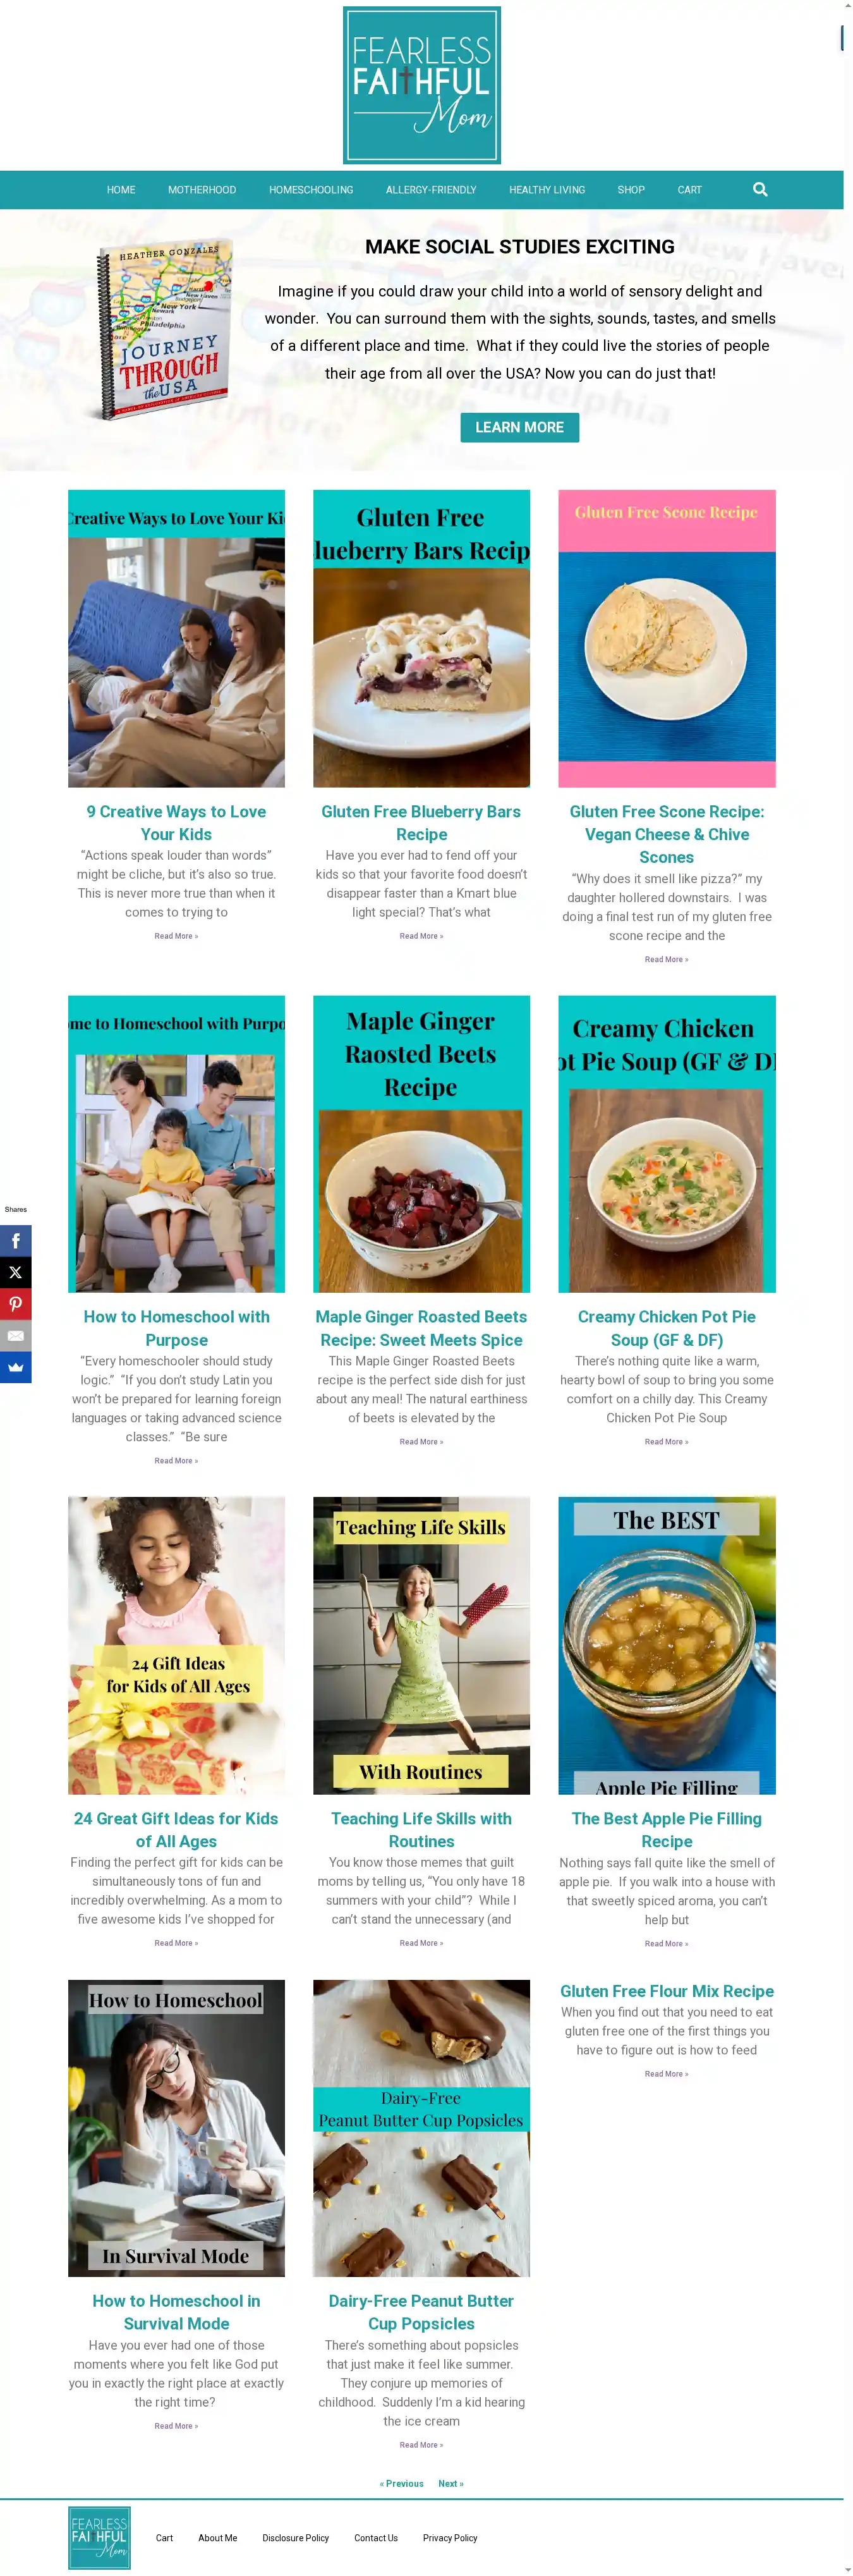
Task: Click Fearless Faithful Mom header logo
Action: tap(421, 85)
